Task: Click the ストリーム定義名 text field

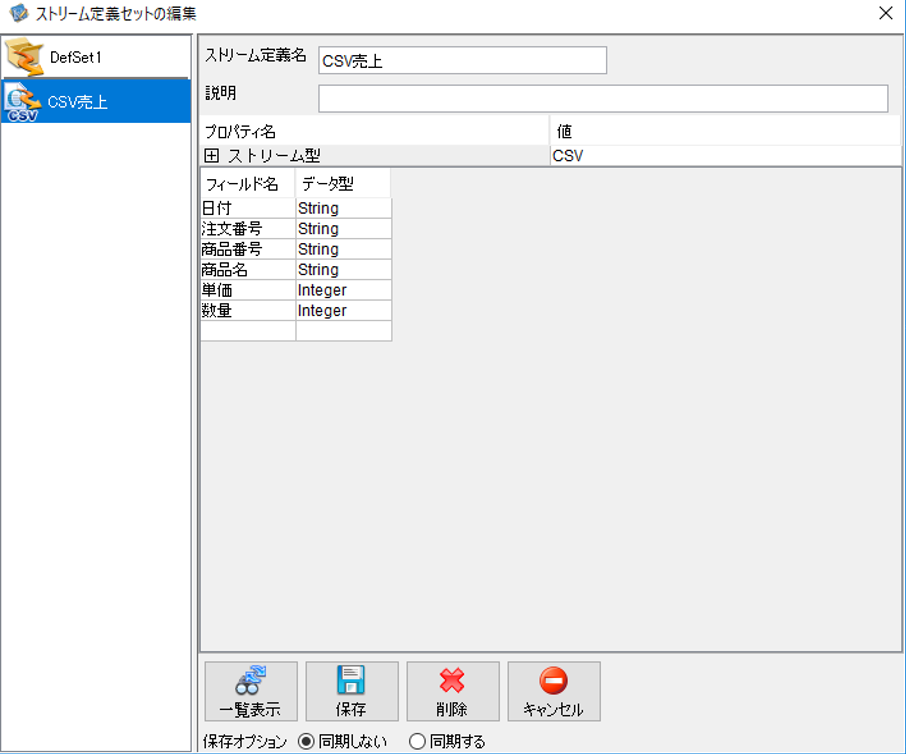Action: pyautogui.click(x=462, y=60)
